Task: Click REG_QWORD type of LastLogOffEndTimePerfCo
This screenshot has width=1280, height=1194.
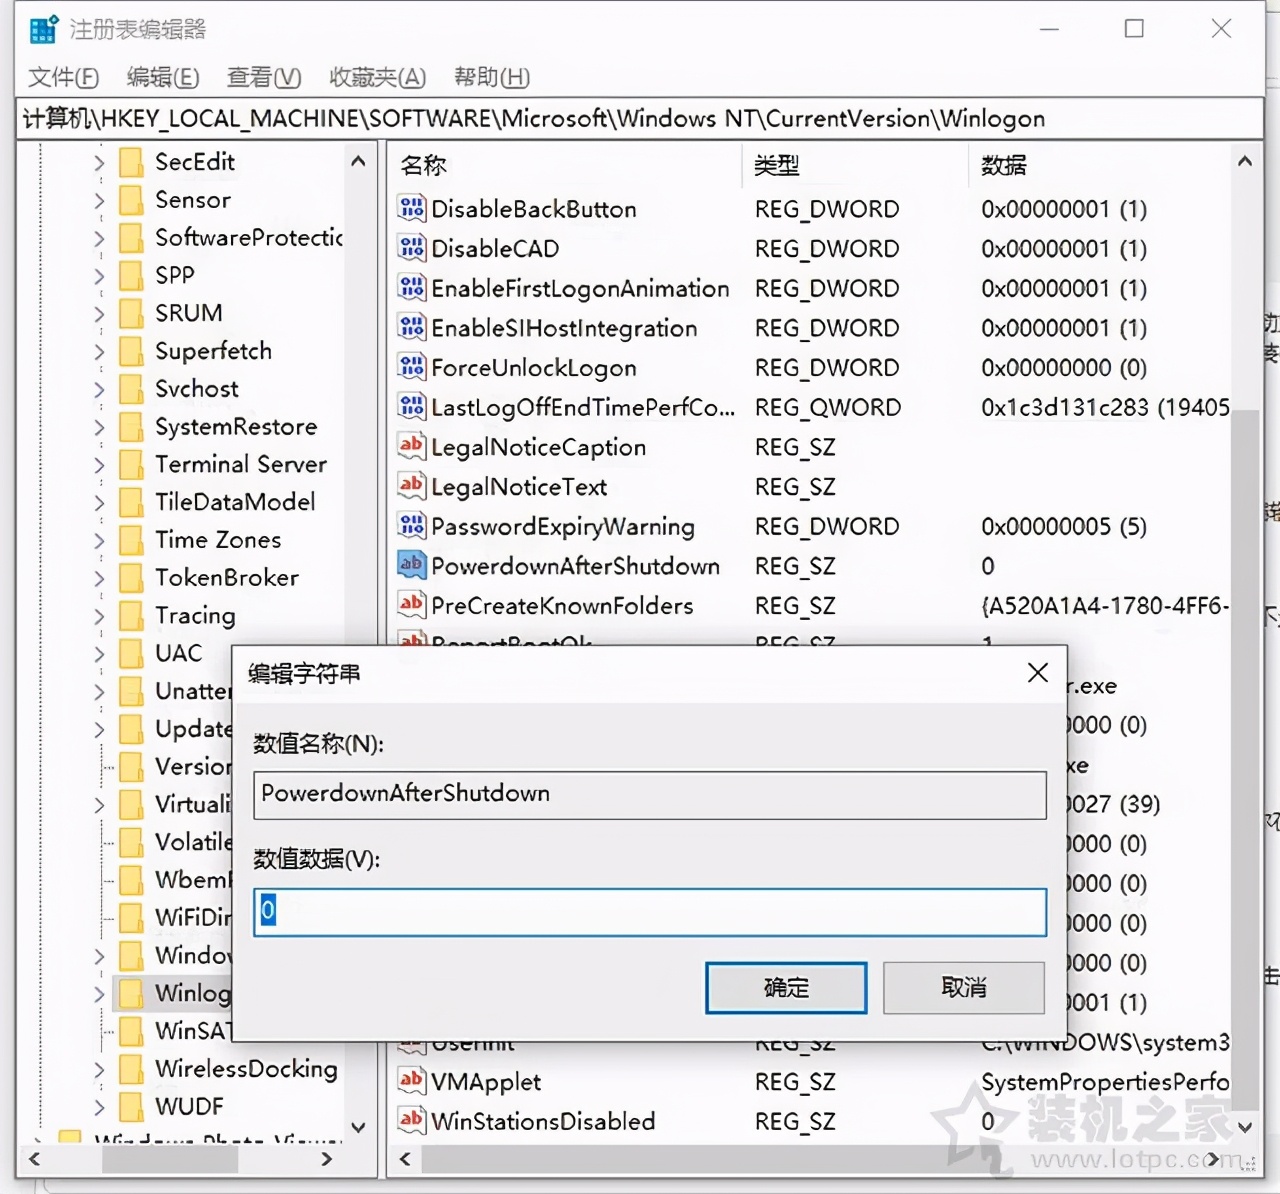Action: point(828,408)
